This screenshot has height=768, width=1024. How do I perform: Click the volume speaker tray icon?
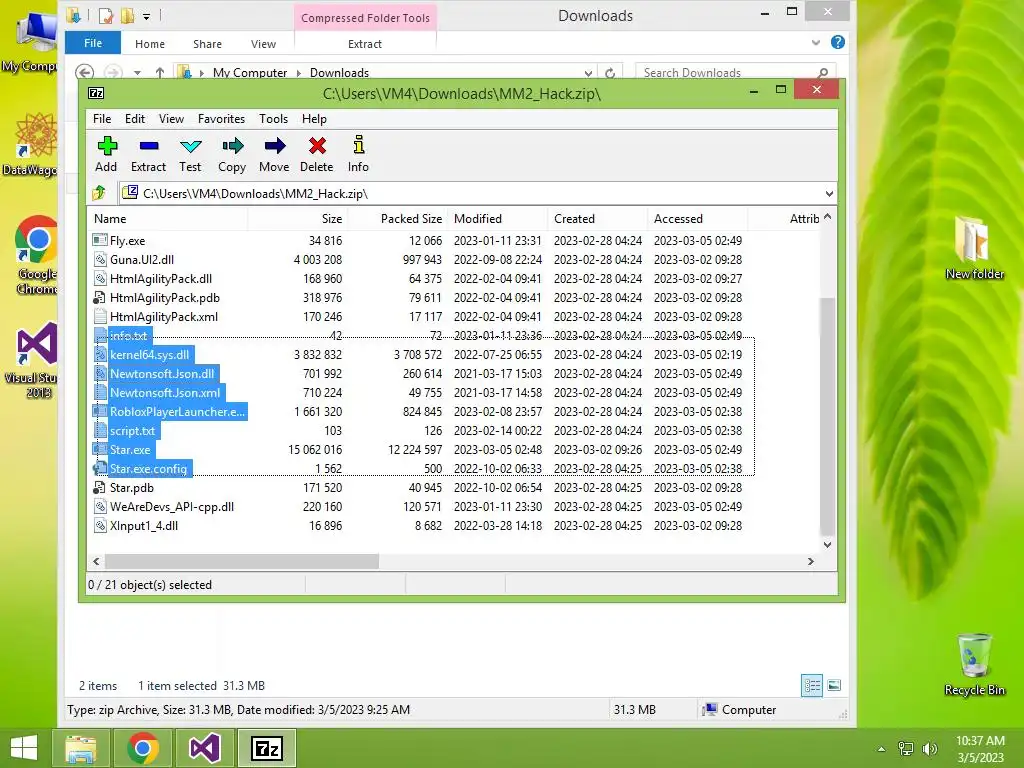930,748
